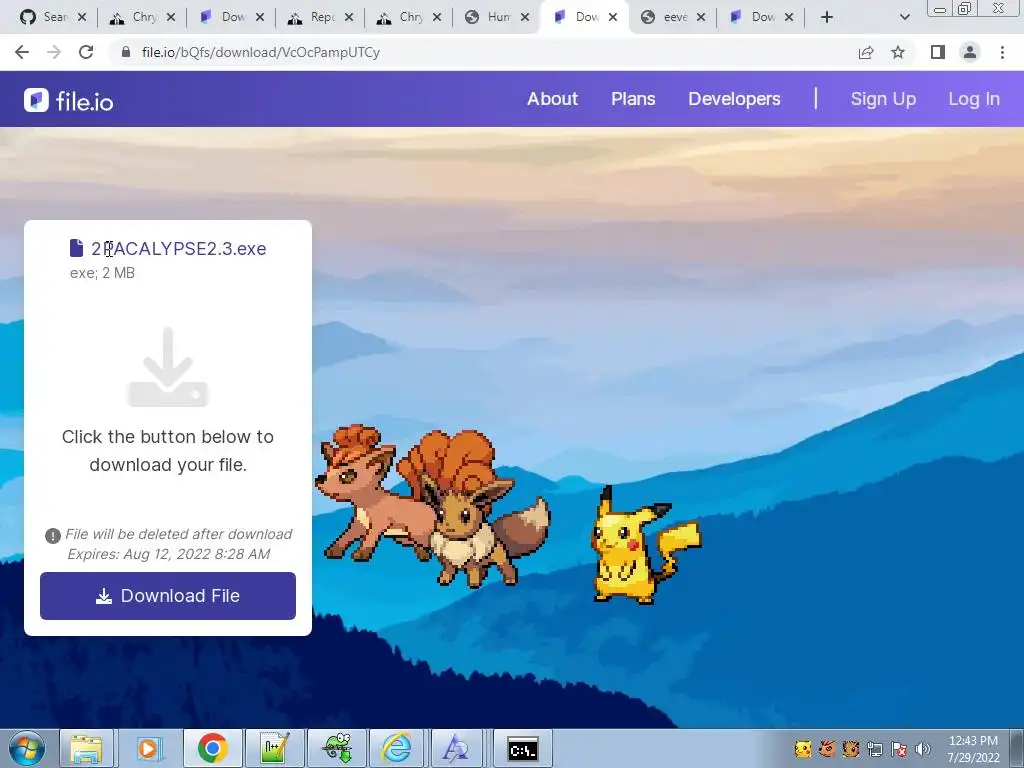The image size is (1024, 768).
Task: Open the Developers page
Action: click(734, 99)
